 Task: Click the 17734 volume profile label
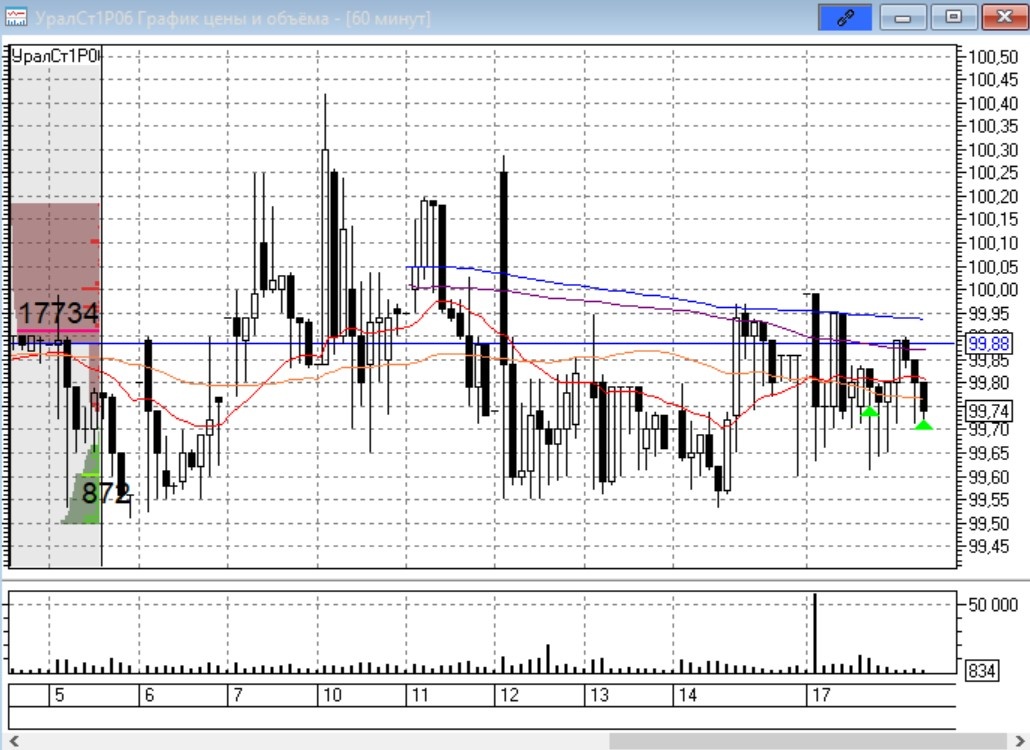(x=58, y=313)
